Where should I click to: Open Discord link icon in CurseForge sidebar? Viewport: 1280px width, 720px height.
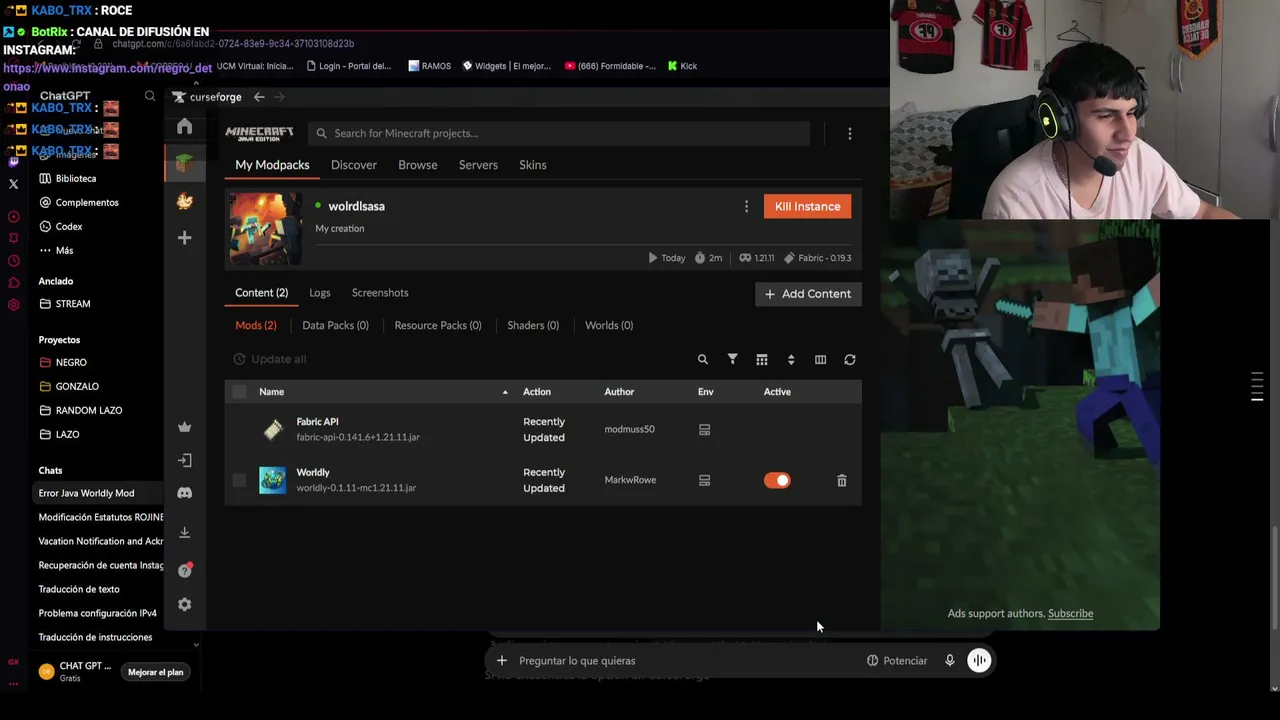tap(184, 493)
